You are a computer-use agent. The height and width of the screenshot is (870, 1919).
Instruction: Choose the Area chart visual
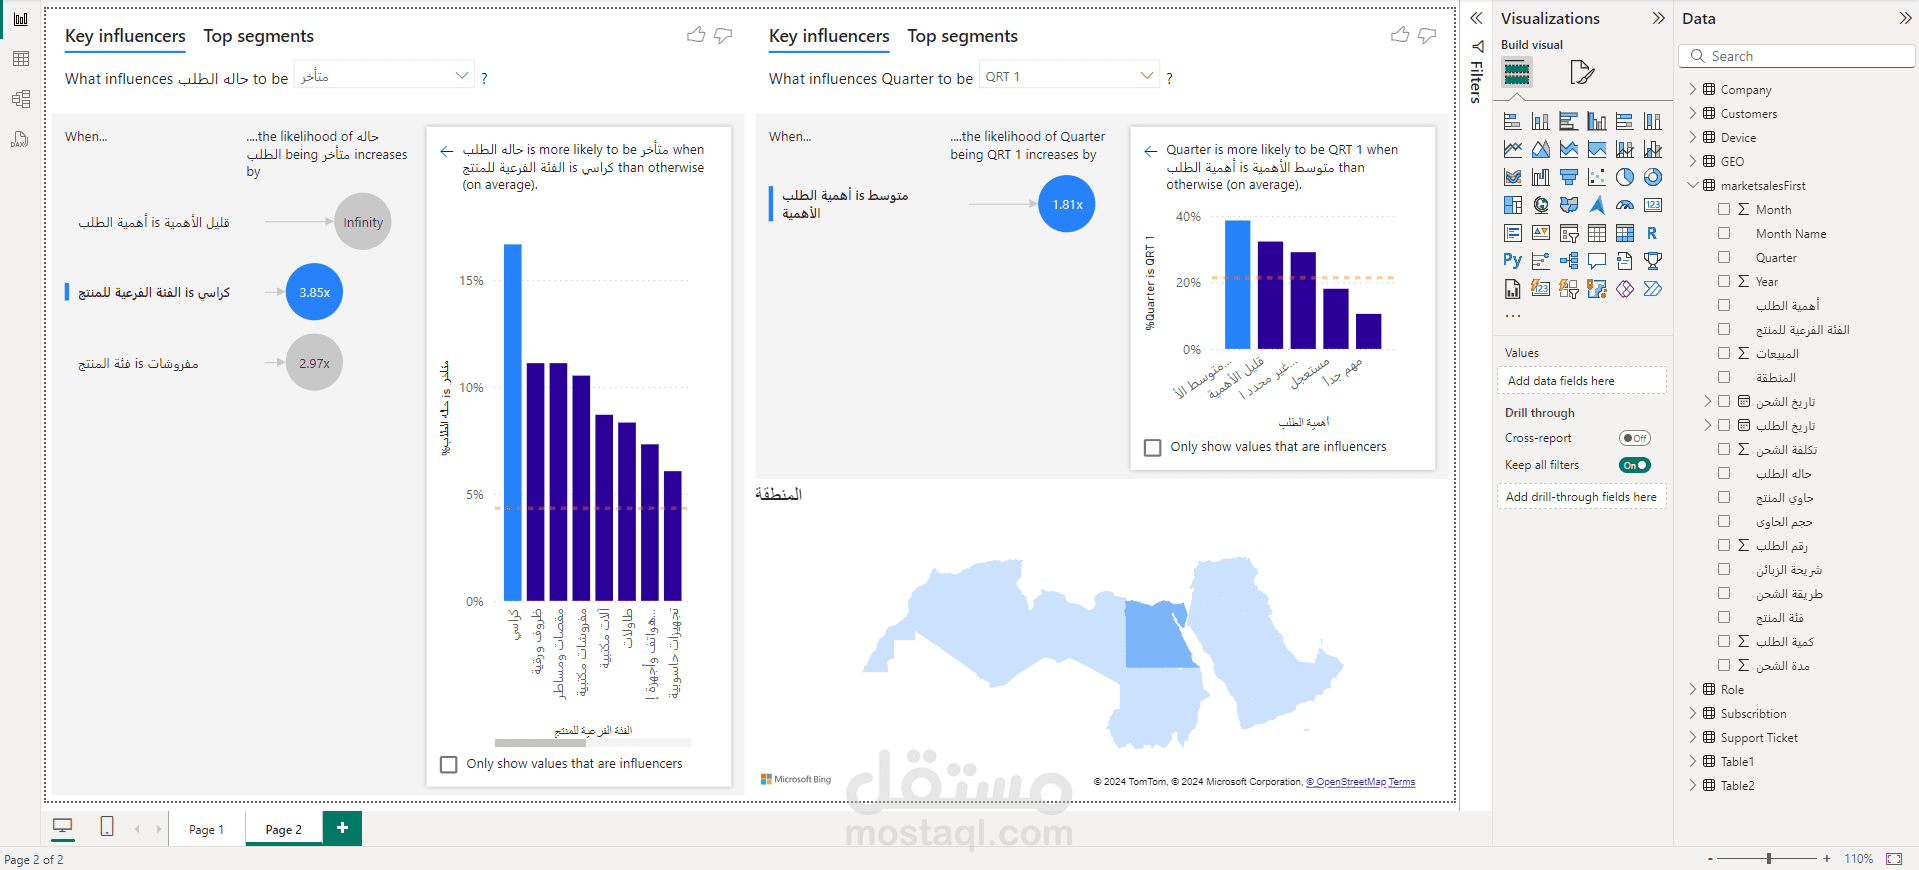[1541, 149]
